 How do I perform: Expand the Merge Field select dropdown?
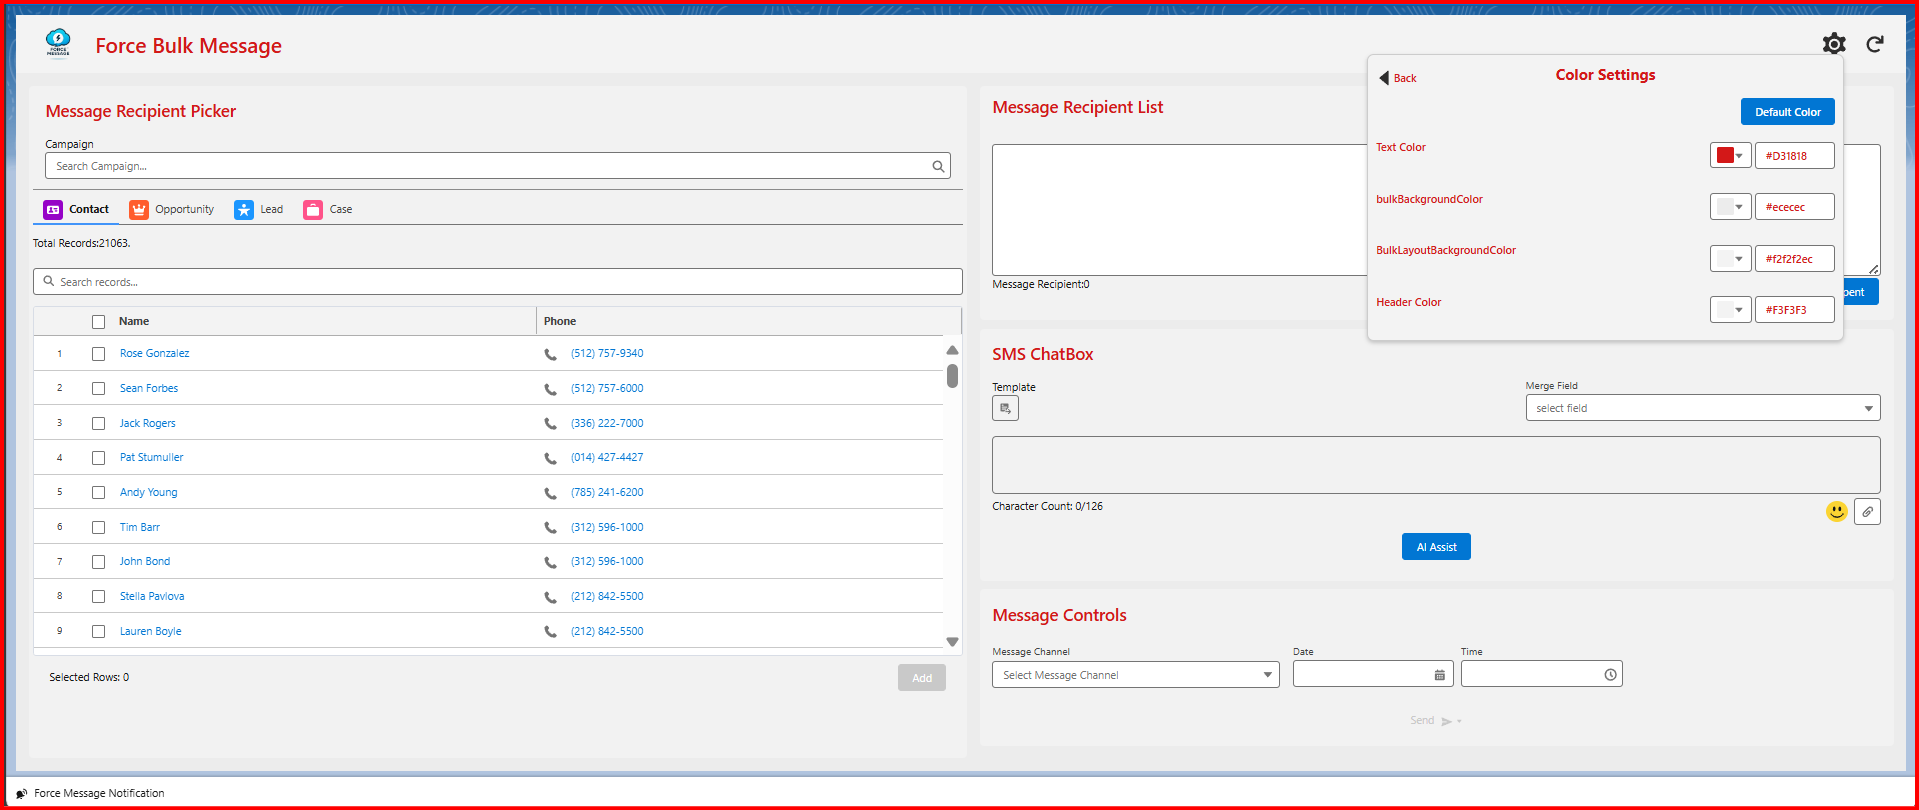(x=1702, y=408)
